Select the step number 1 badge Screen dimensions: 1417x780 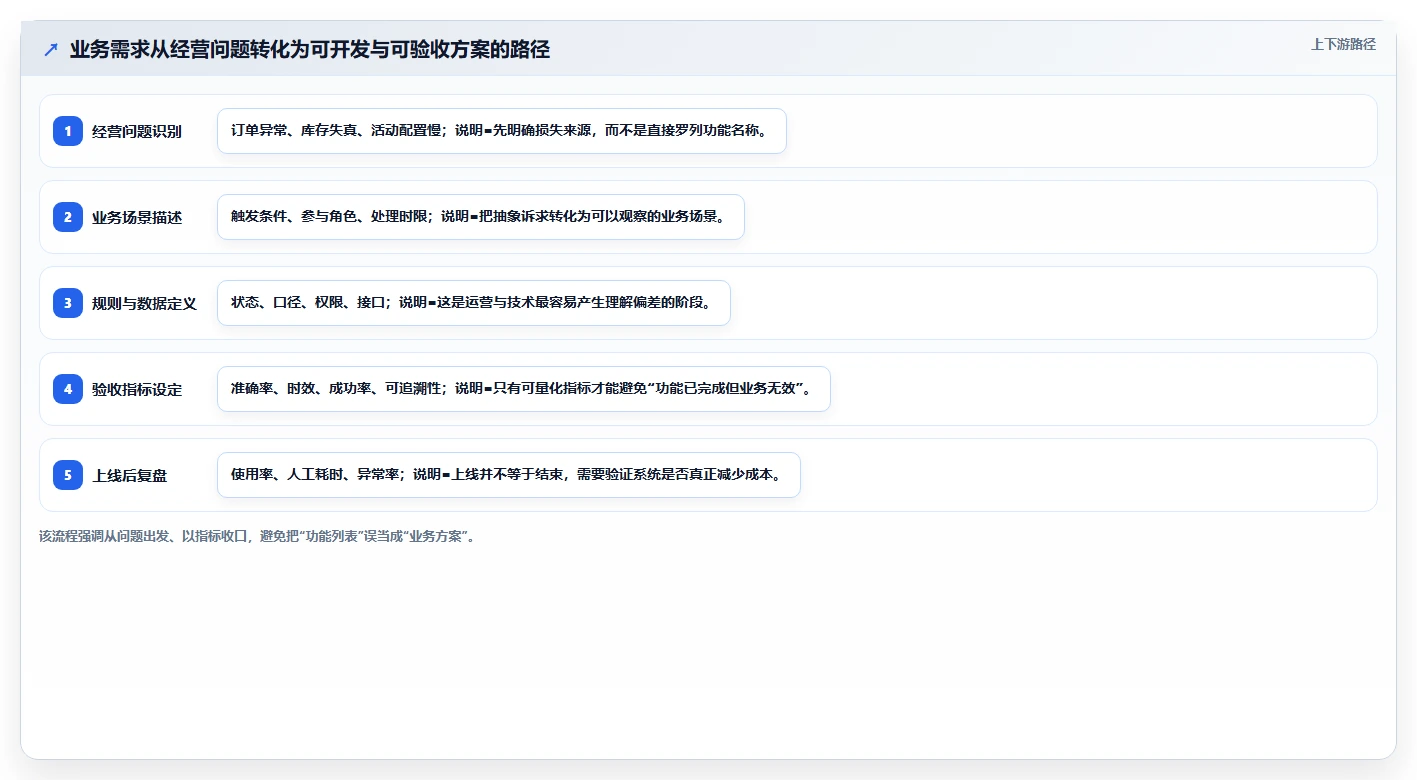click(68, 131)
